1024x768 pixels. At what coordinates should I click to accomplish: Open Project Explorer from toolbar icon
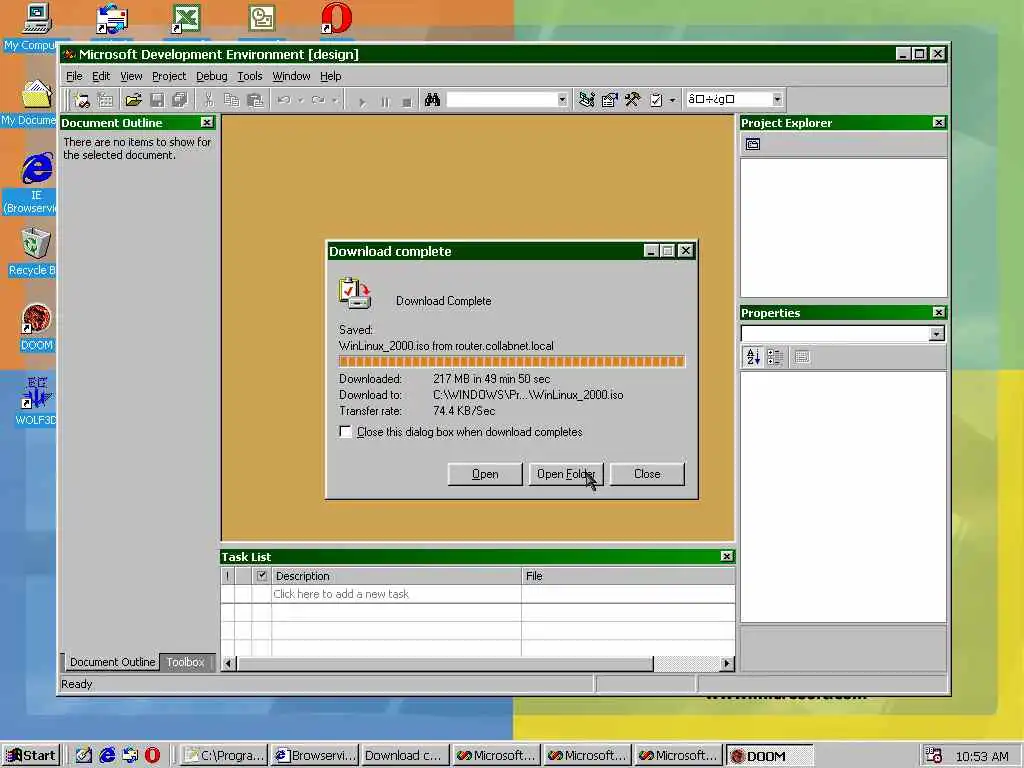pyautogui.click(x=586, y=100)
